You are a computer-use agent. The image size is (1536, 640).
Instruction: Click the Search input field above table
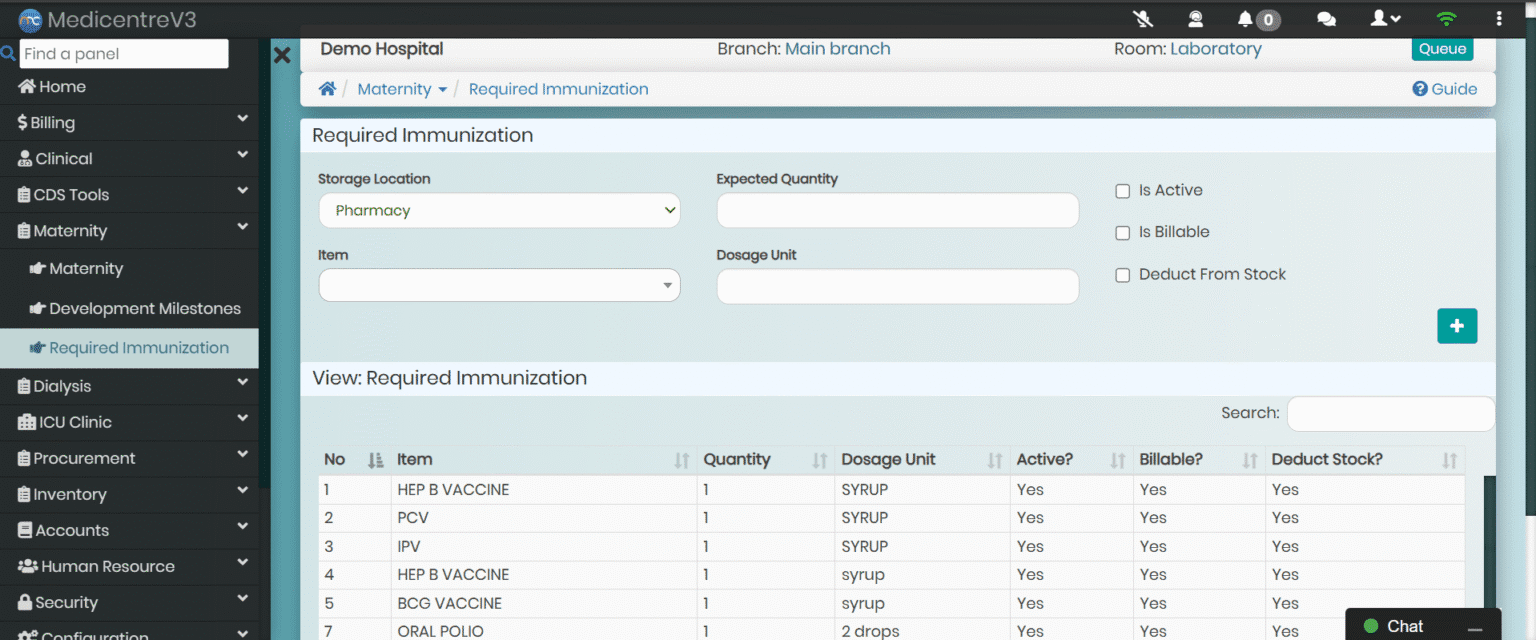point(1390,413)
